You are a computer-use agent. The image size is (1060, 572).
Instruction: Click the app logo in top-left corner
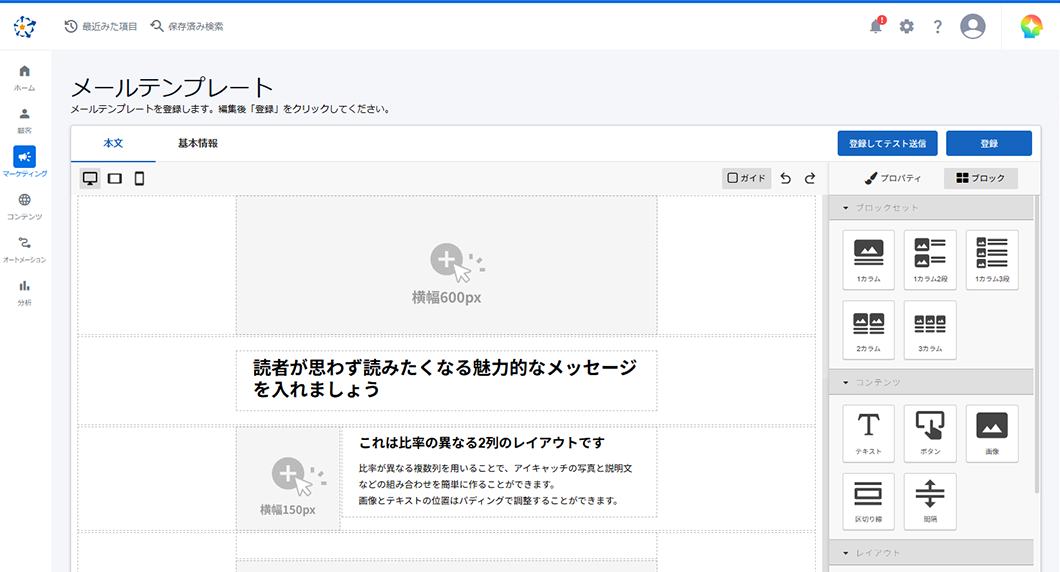[x=25, y=26]
